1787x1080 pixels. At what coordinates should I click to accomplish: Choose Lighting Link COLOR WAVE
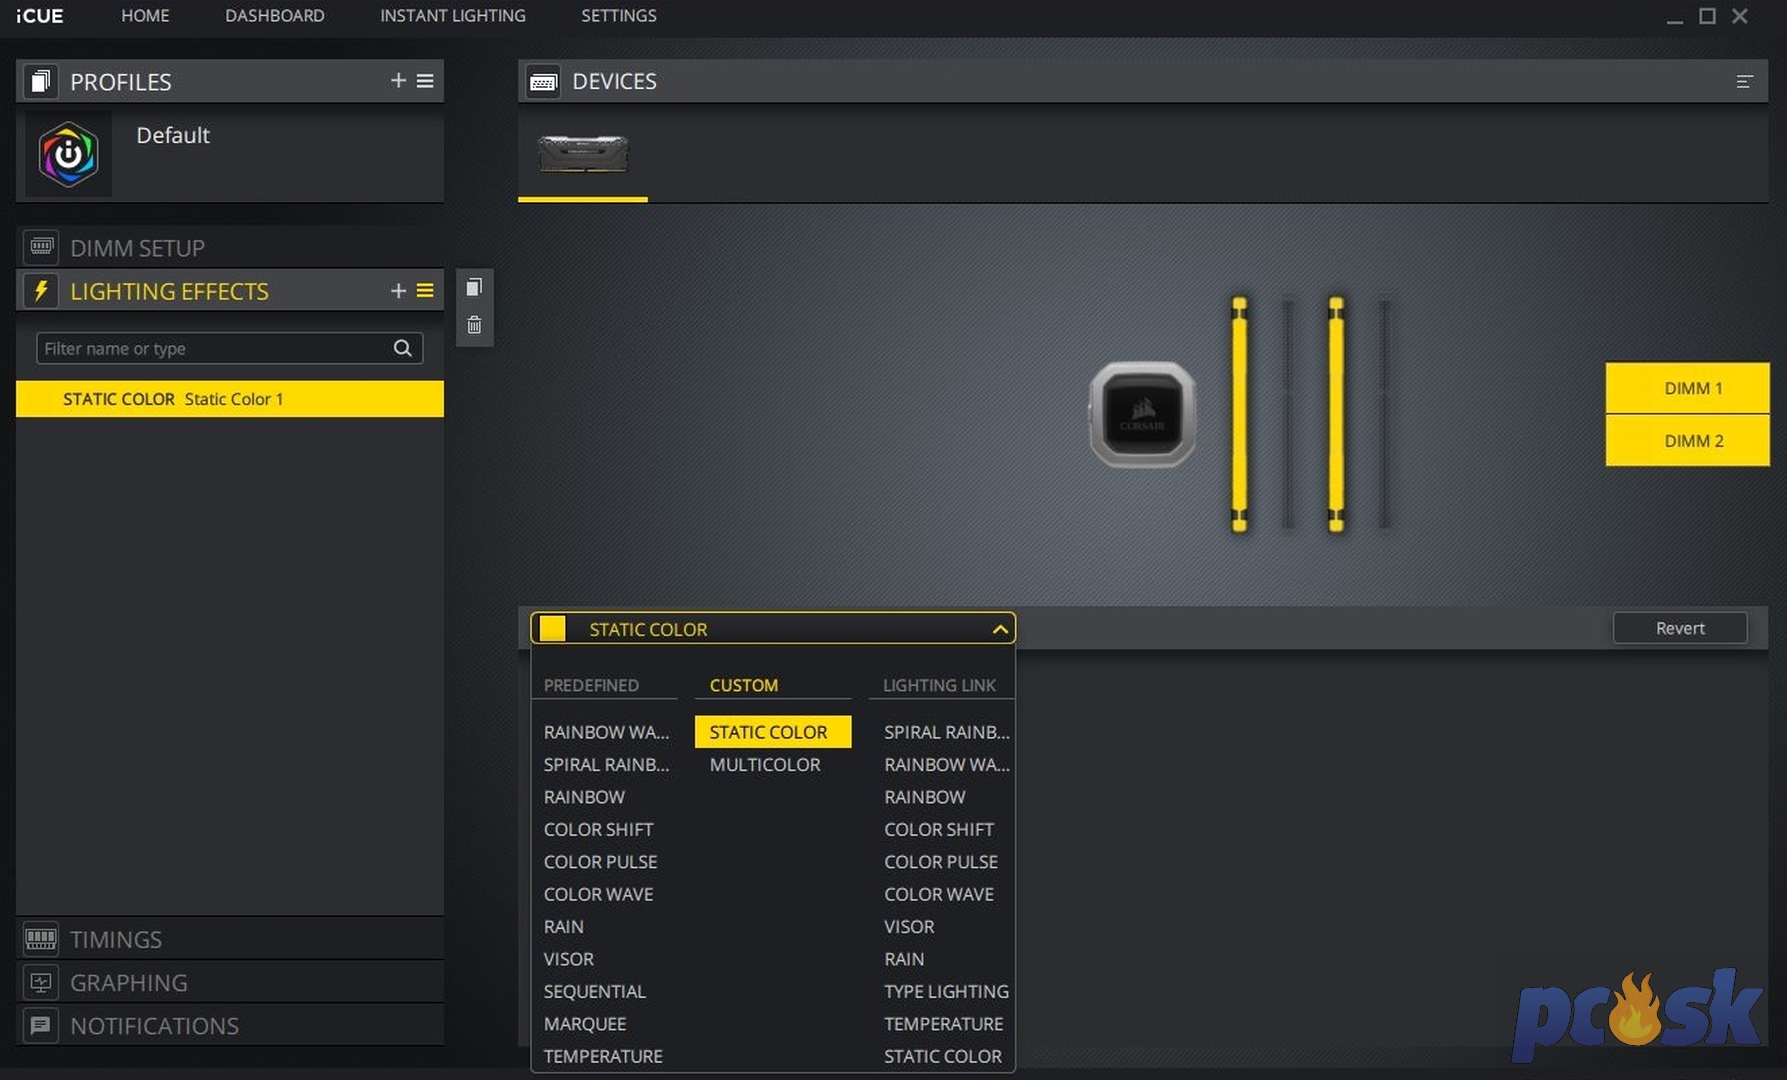tap(938, 894)
